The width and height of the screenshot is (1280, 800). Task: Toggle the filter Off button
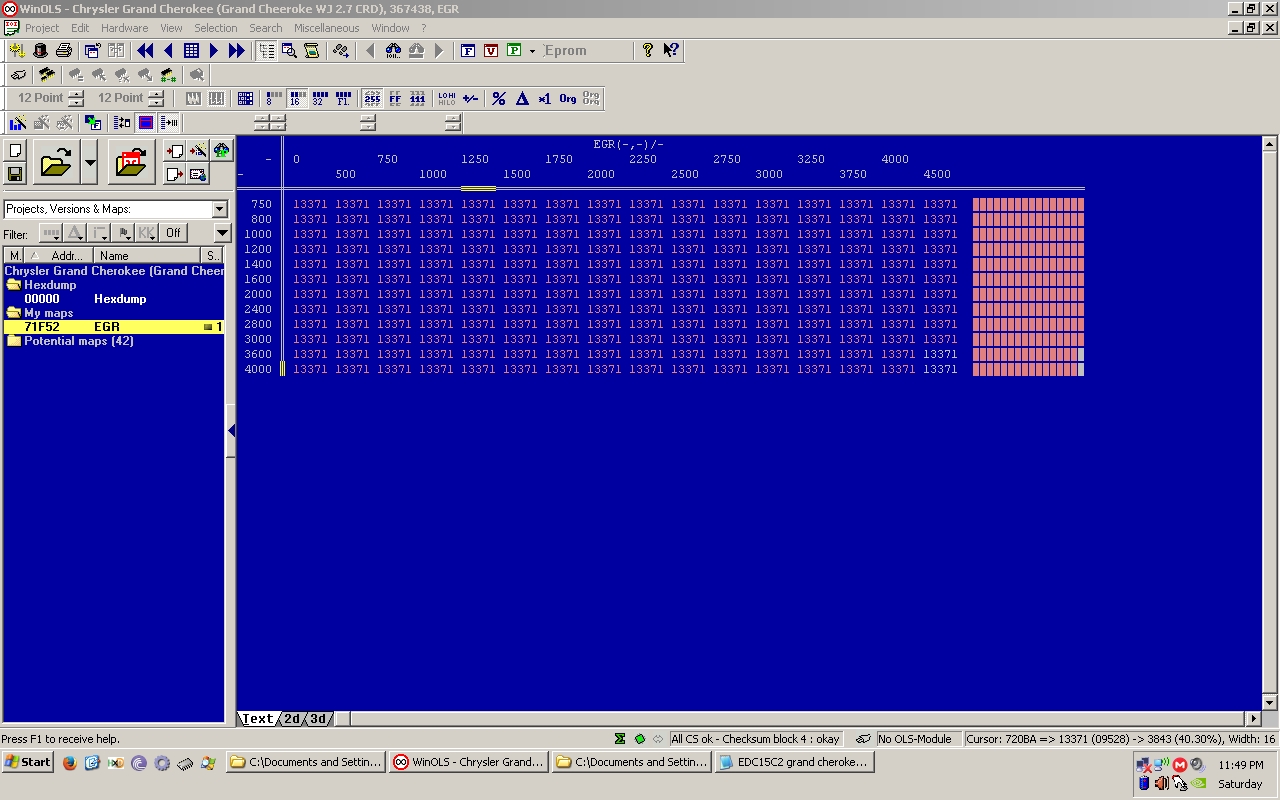click(x=173, y=233)
